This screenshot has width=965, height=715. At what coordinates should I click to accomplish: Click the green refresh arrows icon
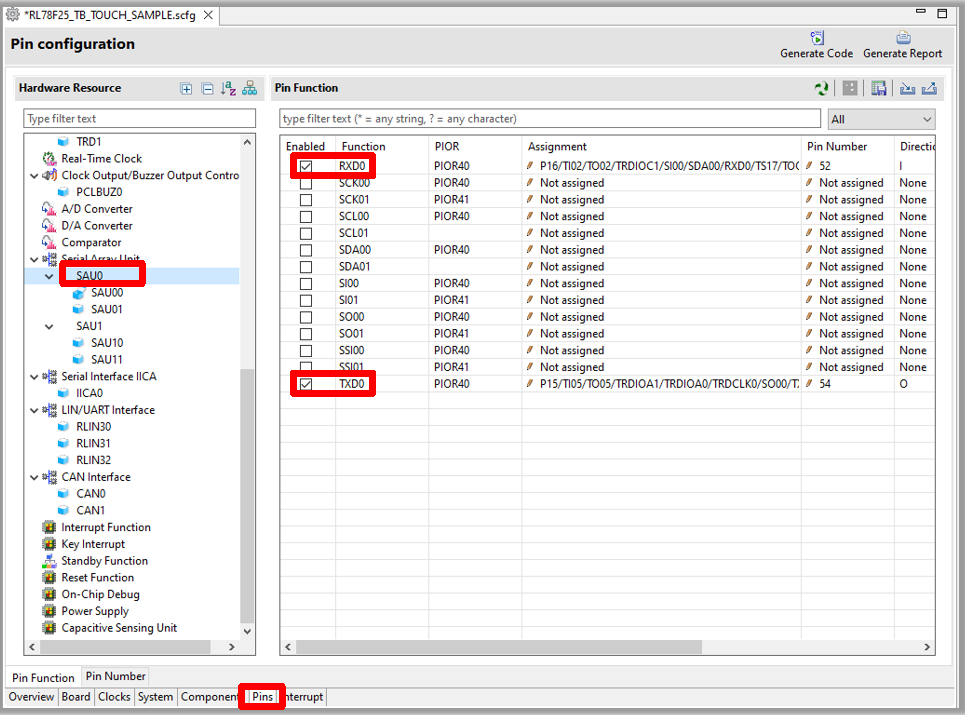click(821, 88)
